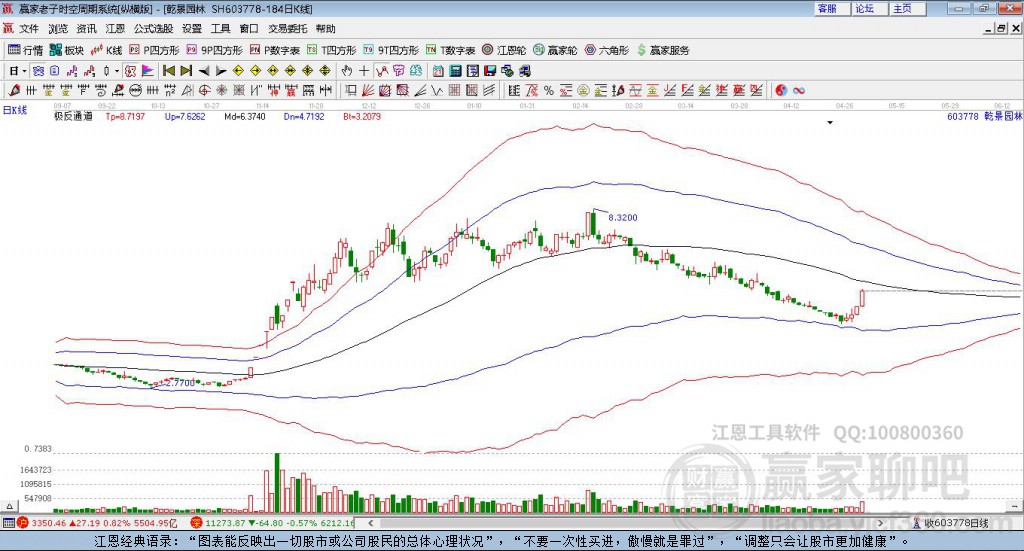
Task: Select the crosshair cursor tool
Action: (x=364, y=71)
